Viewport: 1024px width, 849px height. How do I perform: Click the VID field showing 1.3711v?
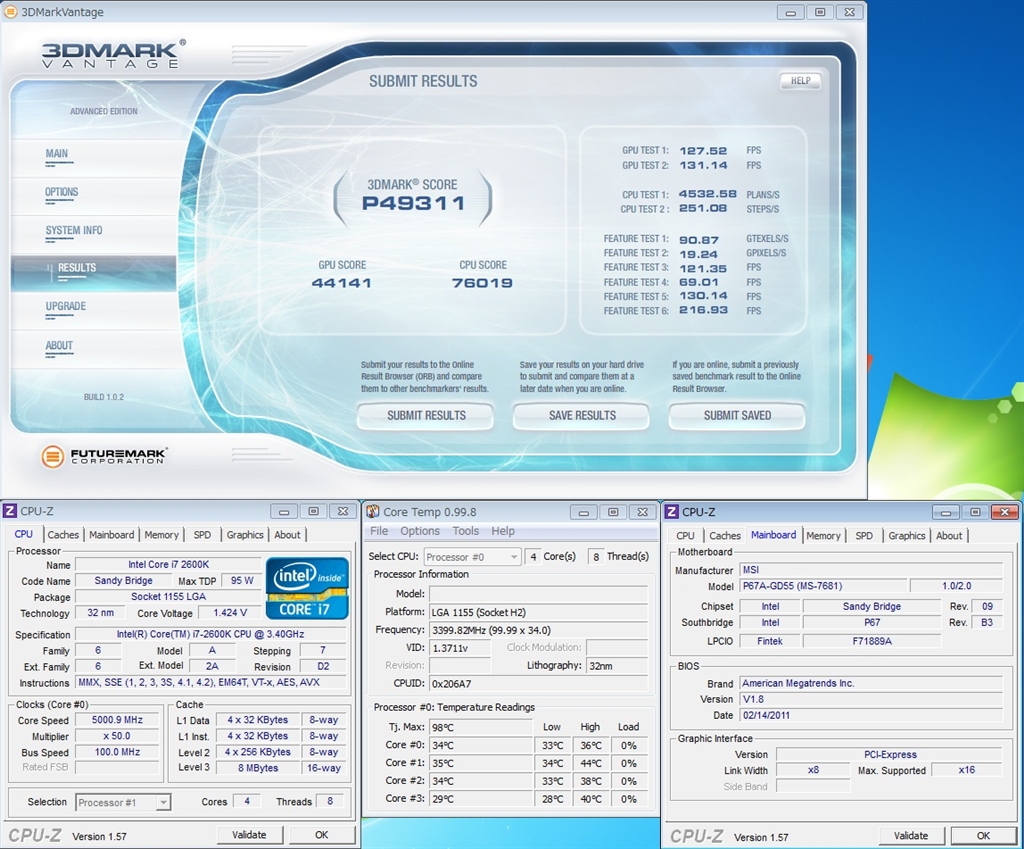pyautogui.click(x=460, y=648)
